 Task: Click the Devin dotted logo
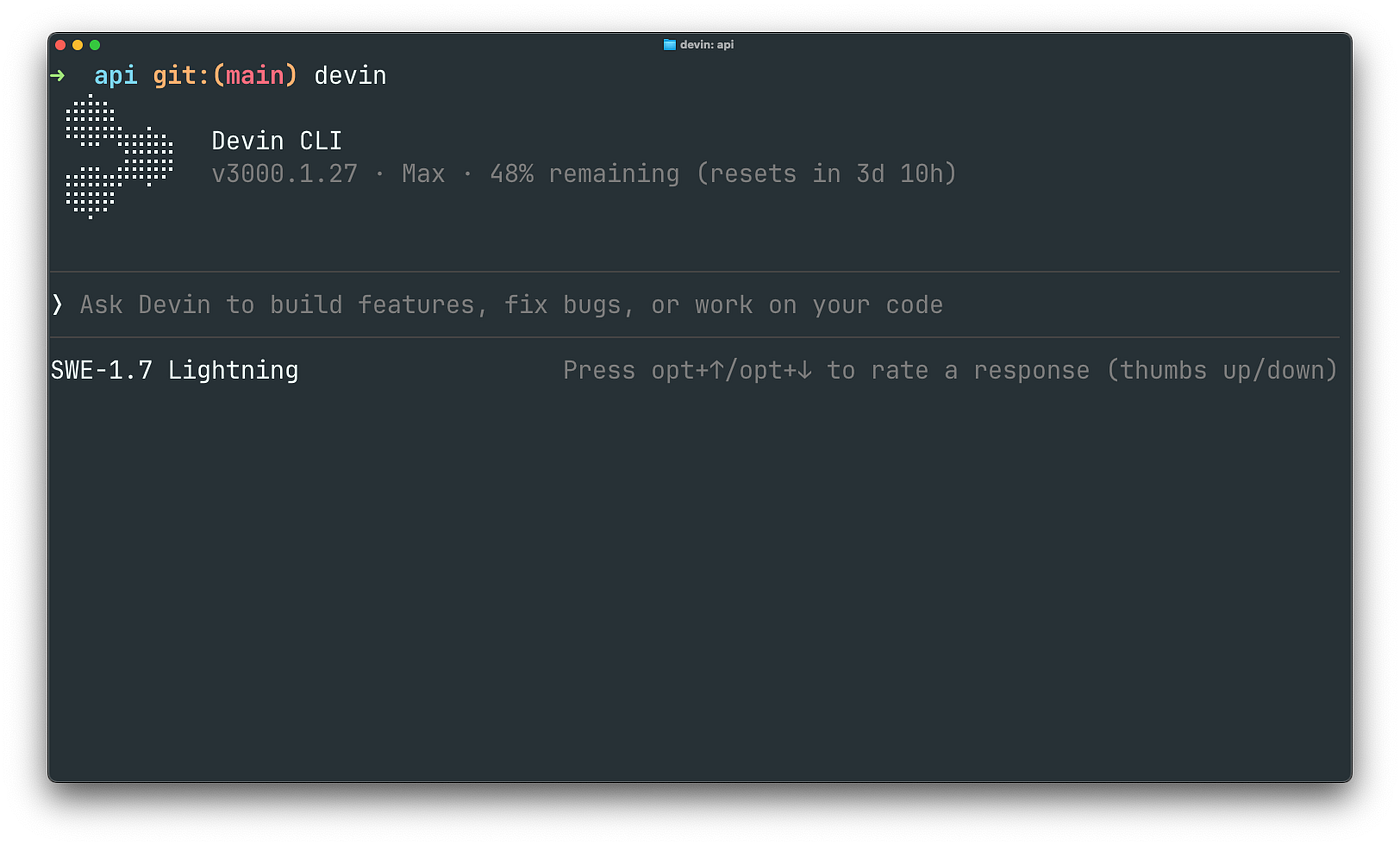[119, 156]
